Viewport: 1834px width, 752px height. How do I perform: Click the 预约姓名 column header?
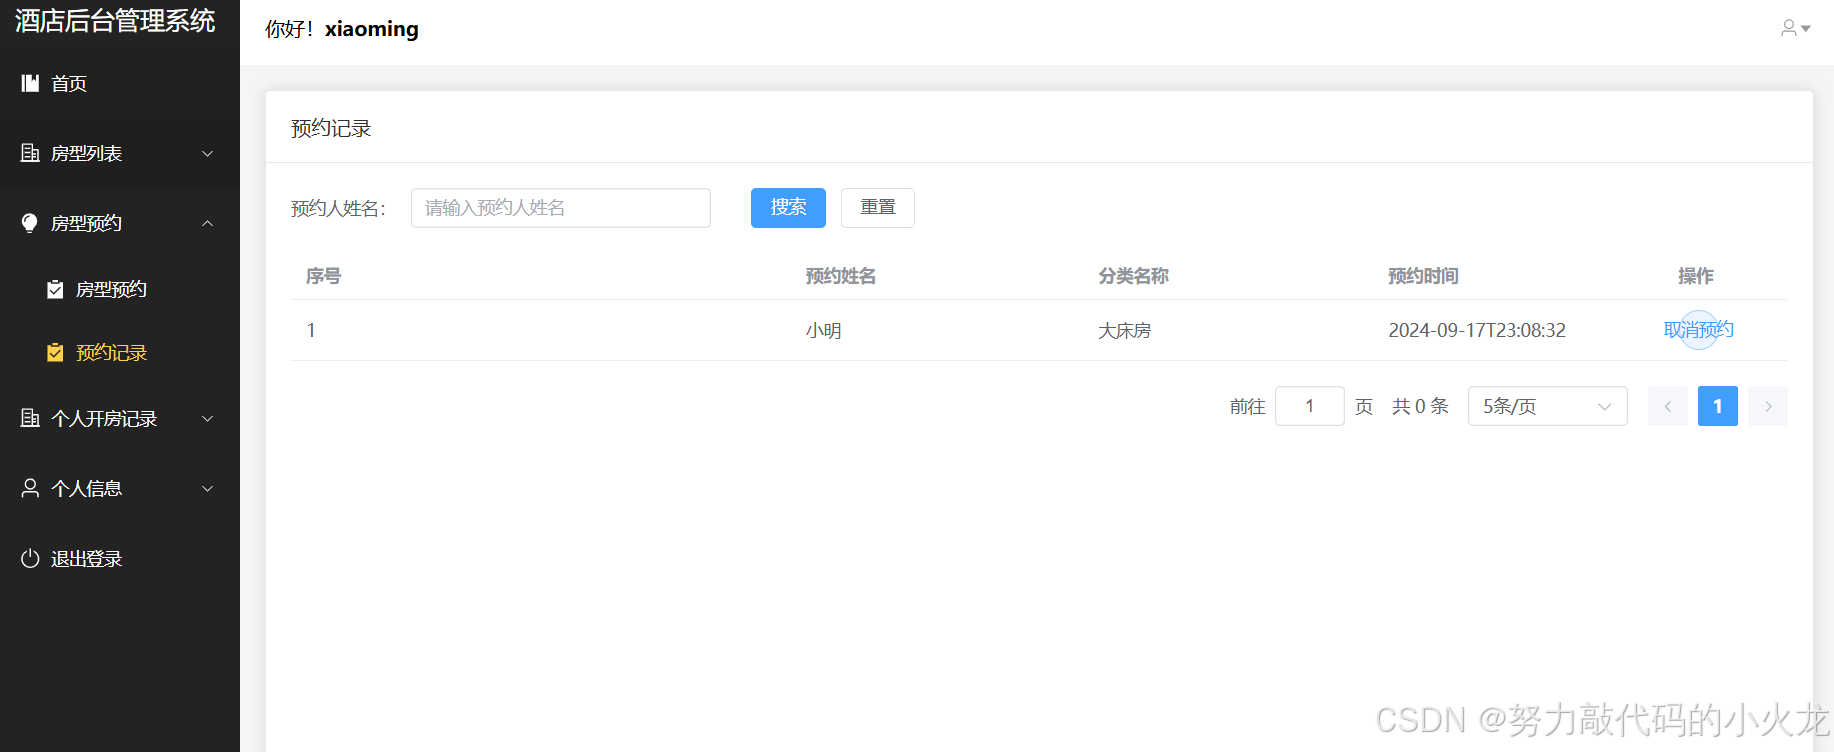point(841,276)
